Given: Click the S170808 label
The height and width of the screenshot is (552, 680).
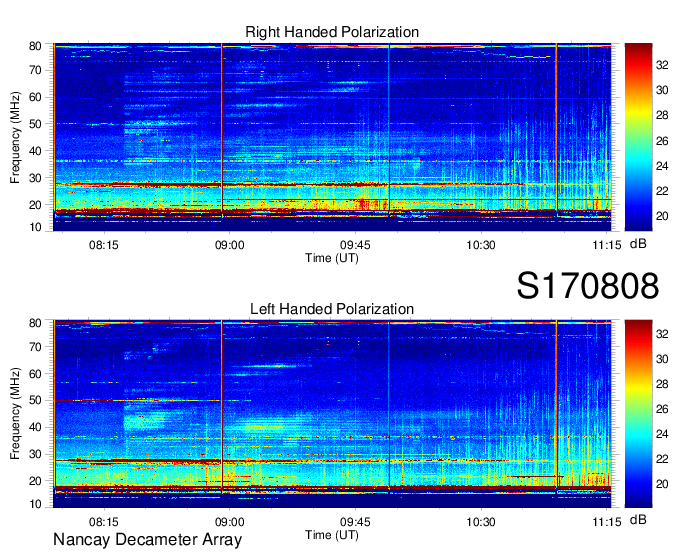Looking at the screenshot, I should (588, 286).
